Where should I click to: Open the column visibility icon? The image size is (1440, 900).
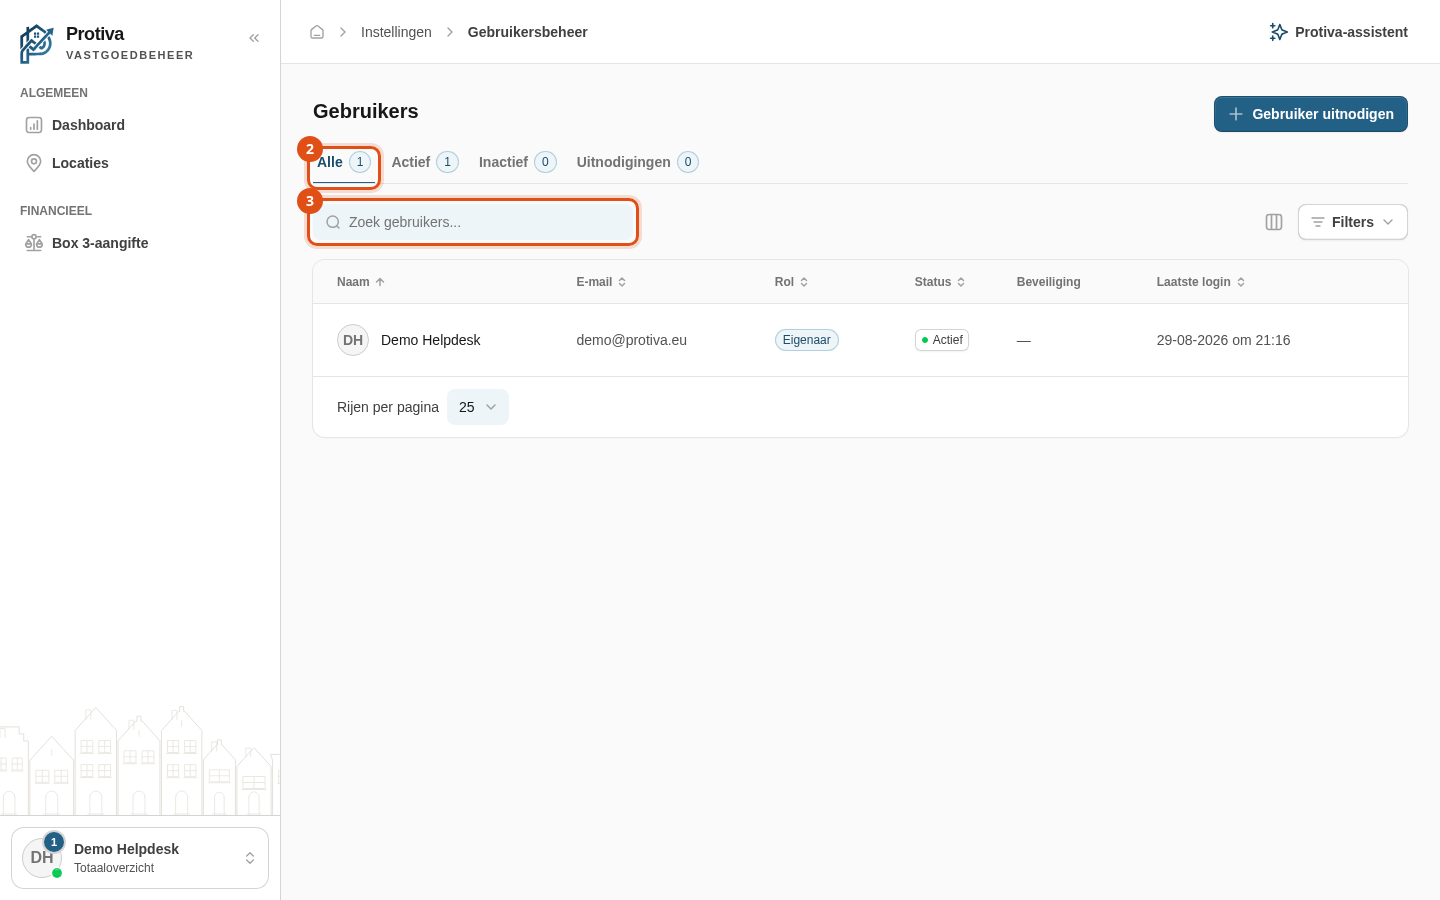[1274, 222]
